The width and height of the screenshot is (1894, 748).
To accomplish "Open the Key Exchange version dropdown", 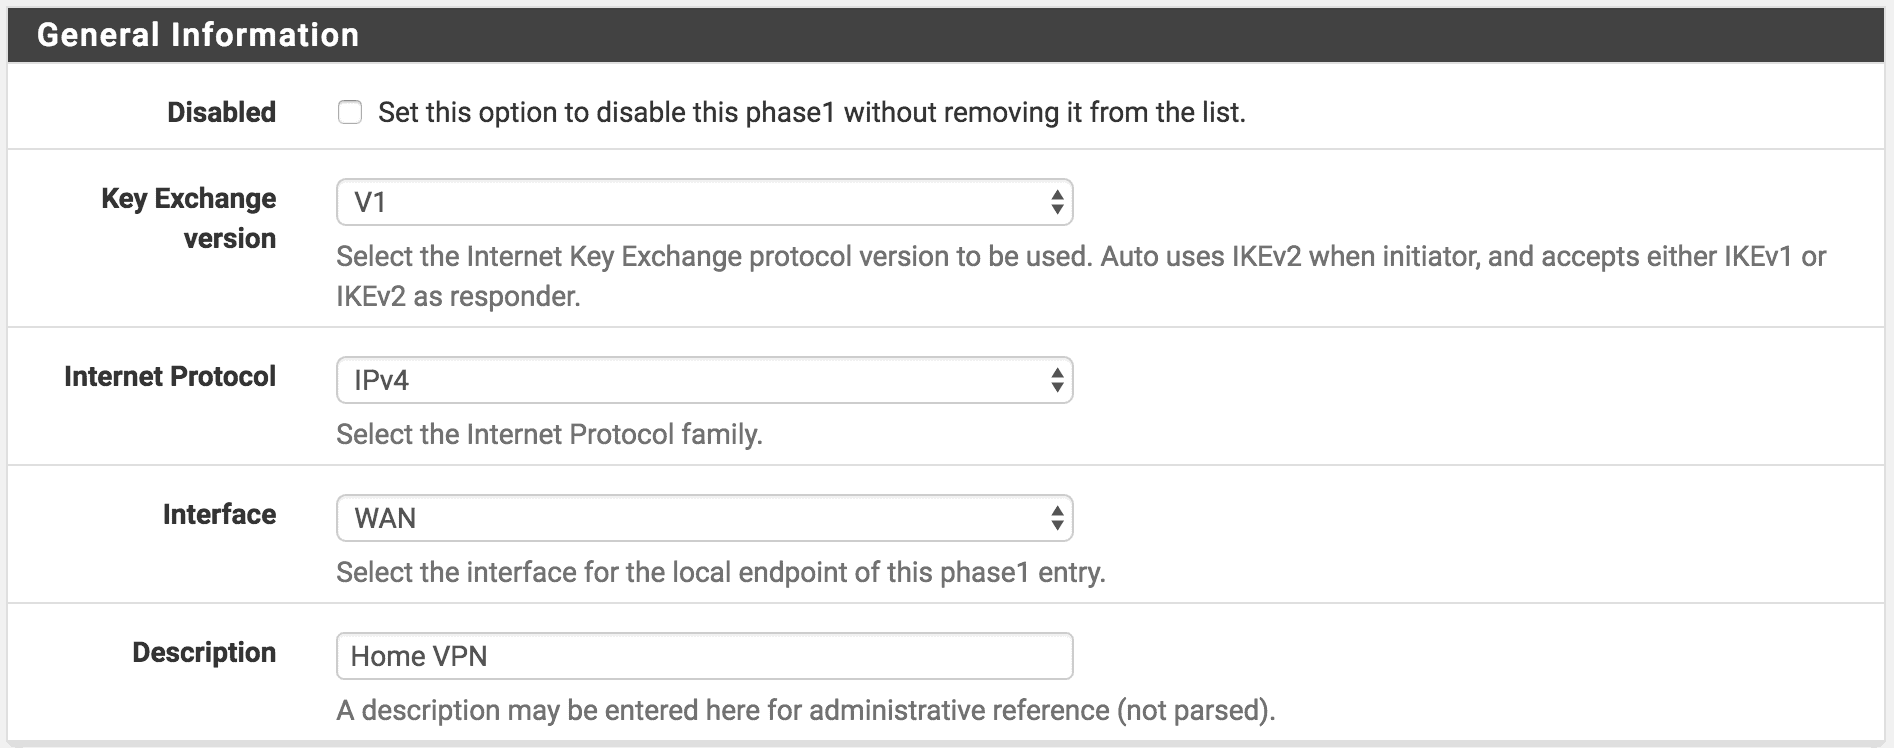I will [704, 202].
